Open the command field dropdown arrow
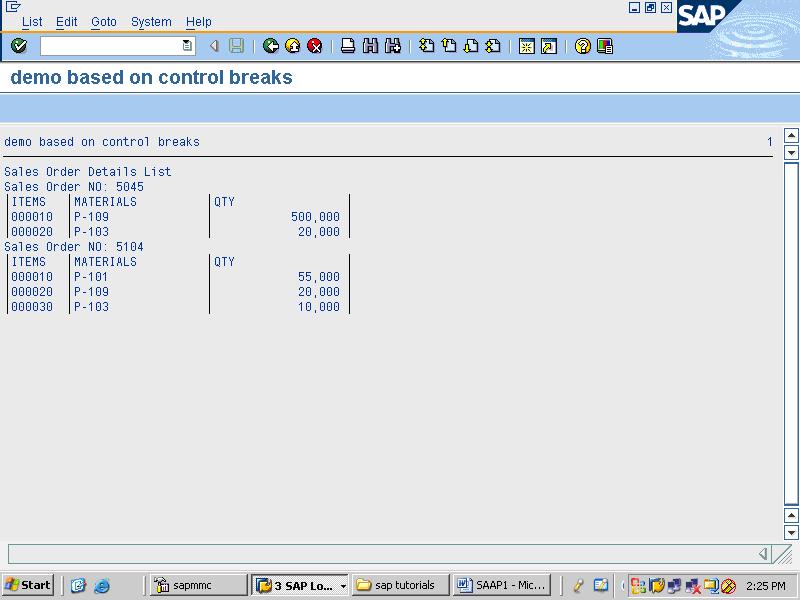The width and height of the screenshot is (800, 600). pos(185,44)
